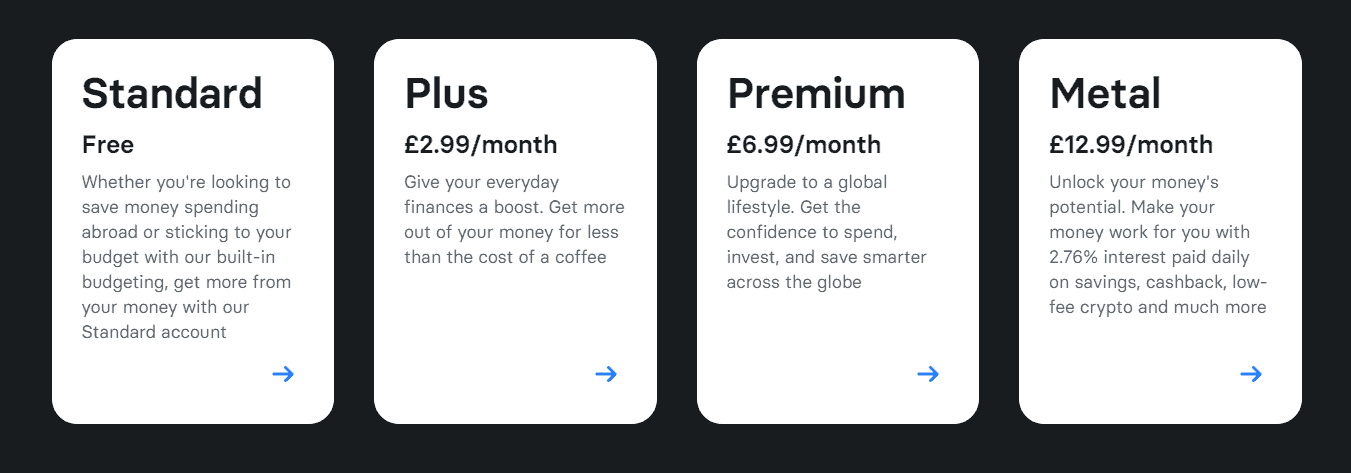This screenshot has height=473, width=1351.
Task: Choose the white Metal plan card
Action: click(x=1160, y=231)
